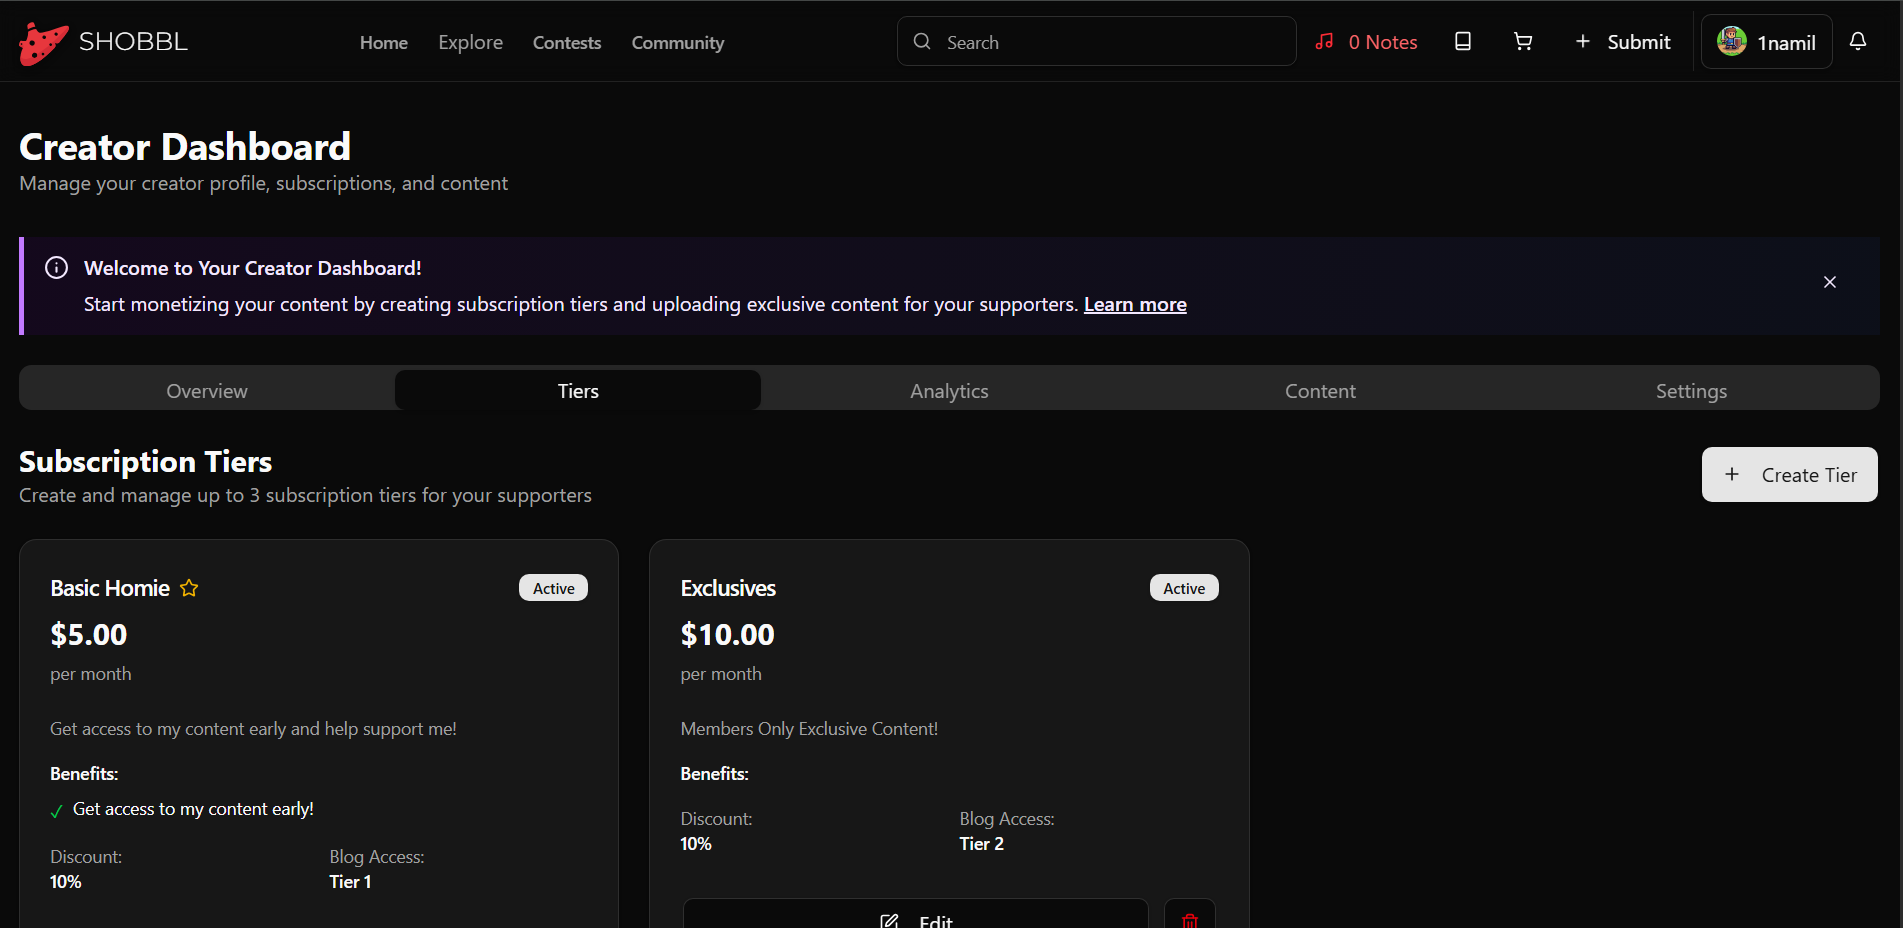
Task: Click into the Search field
Action: click(1095, 42)
